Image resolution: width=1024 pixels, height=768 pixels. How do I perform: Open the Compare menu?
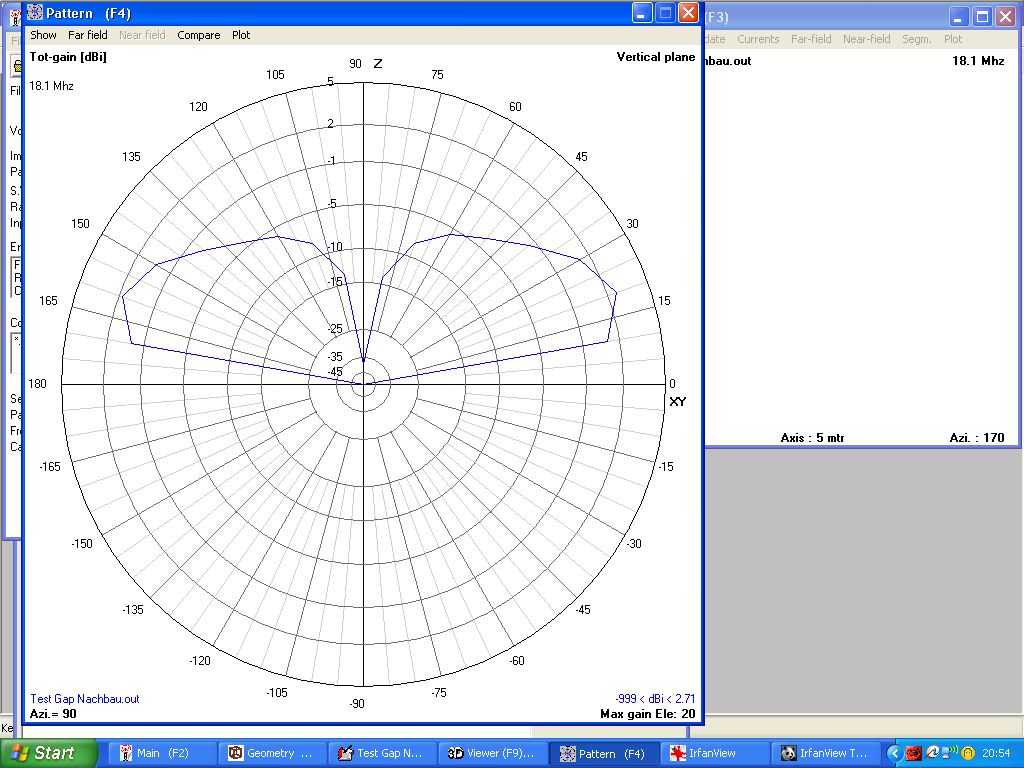tap(199, 35)
